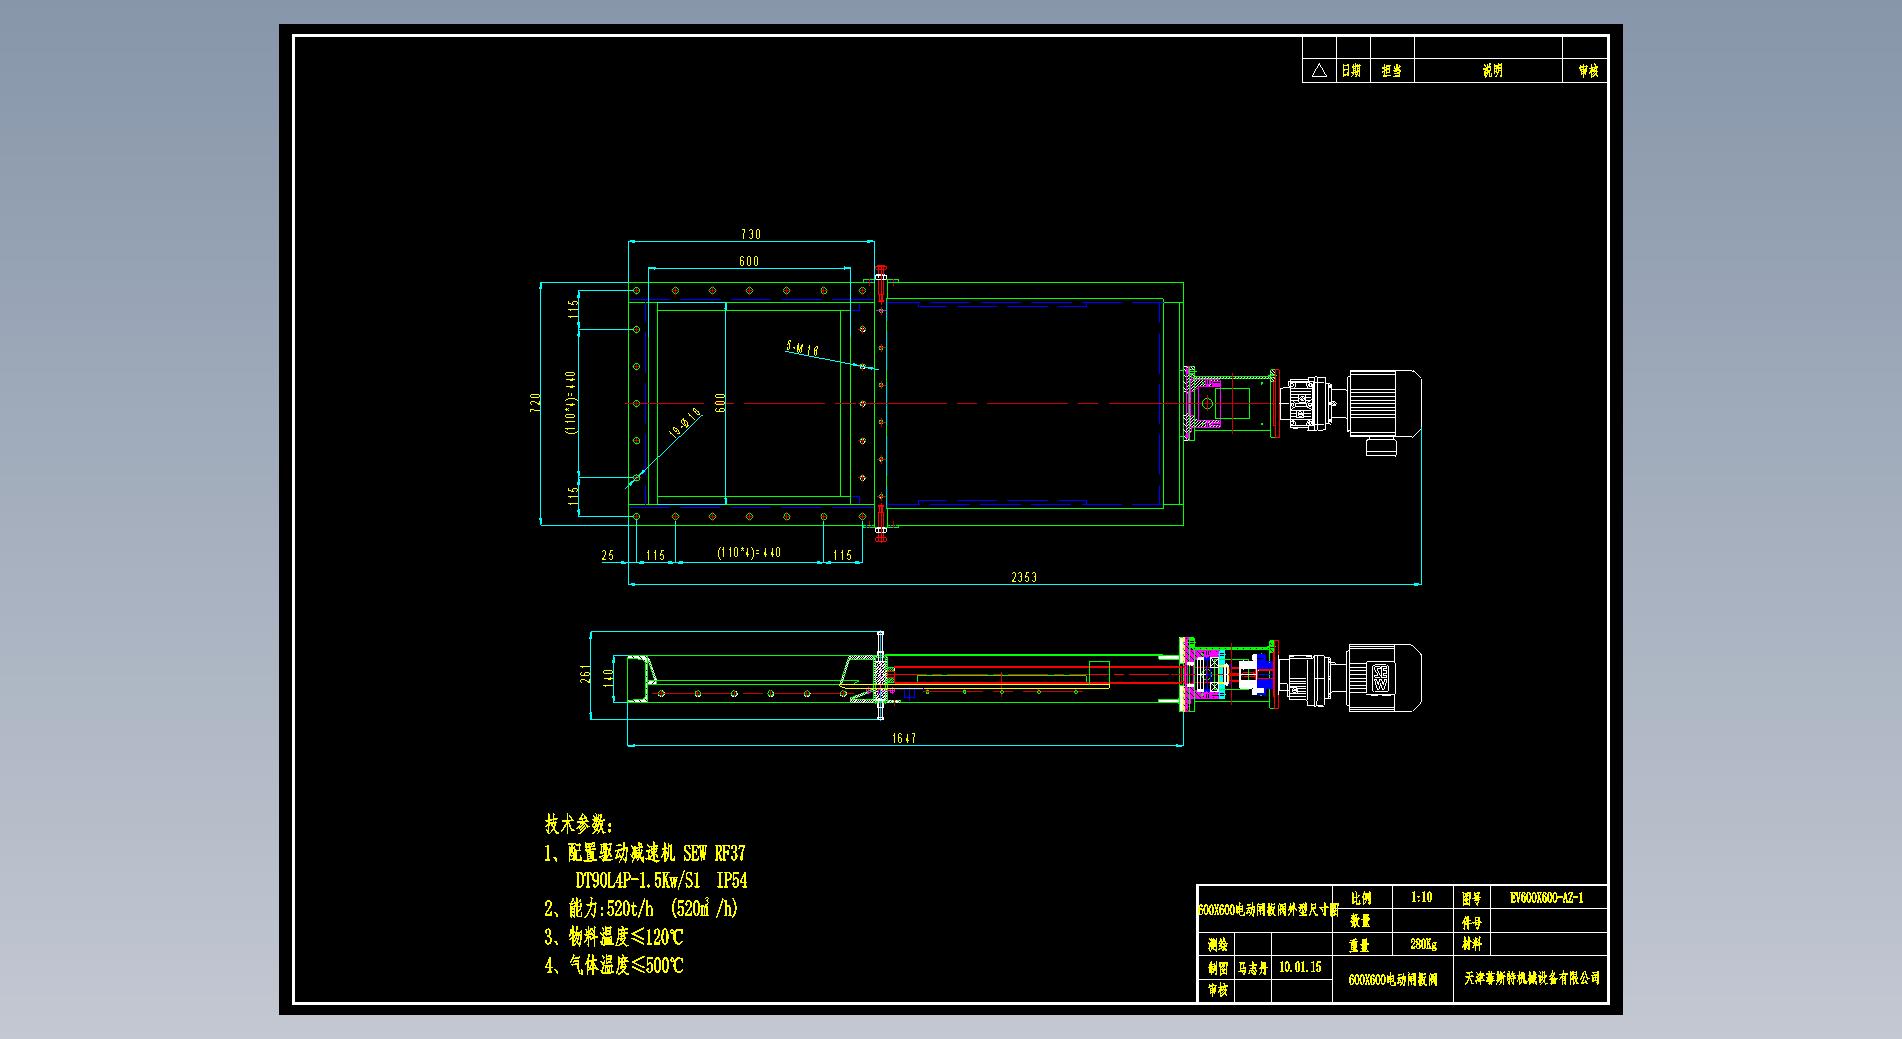
Task: Click the 1647 dimension in side view
Action: (902, 738)
